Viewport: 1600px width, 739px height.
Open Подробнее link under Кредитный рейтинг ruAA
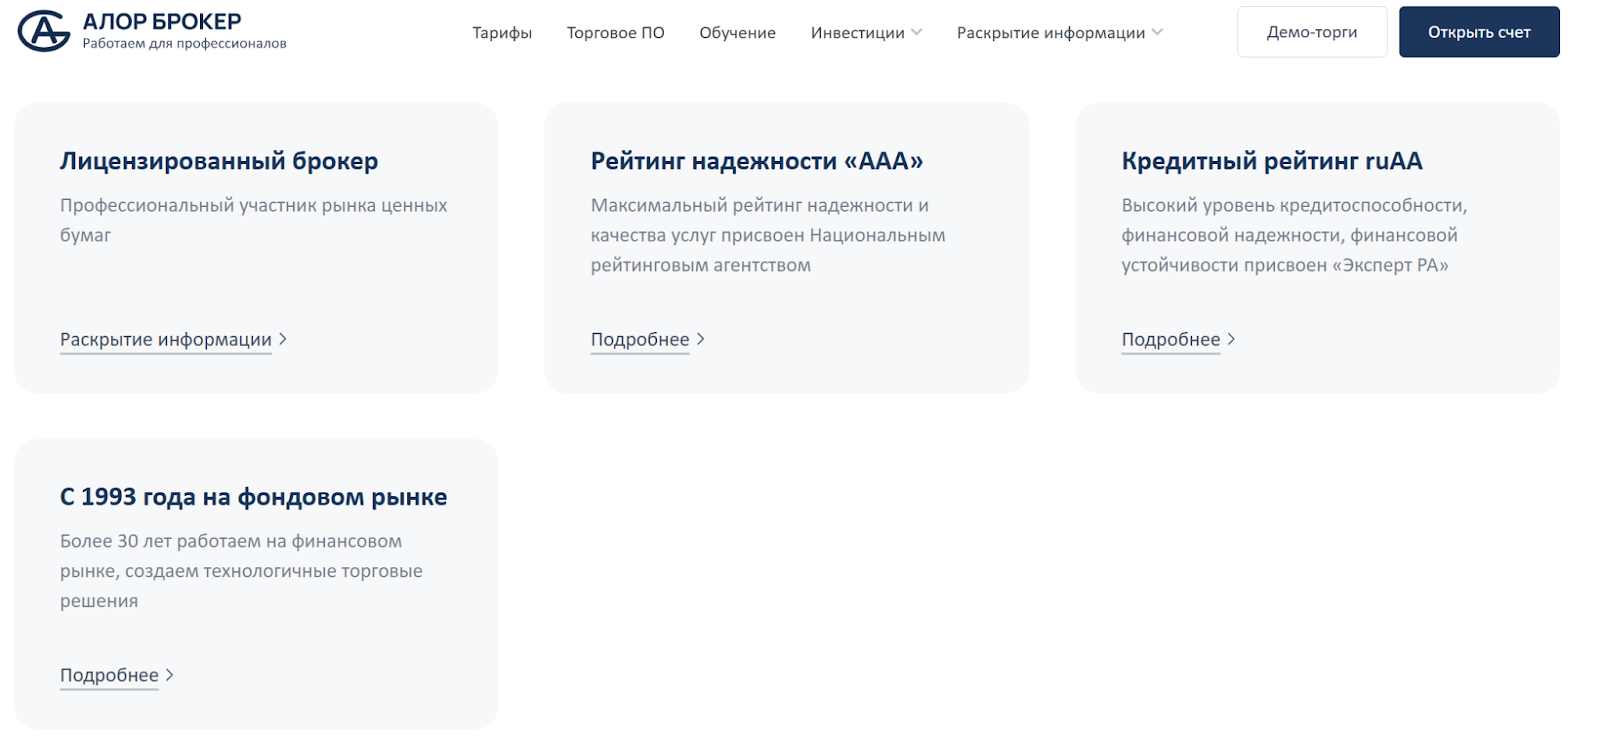[1170, 339]
